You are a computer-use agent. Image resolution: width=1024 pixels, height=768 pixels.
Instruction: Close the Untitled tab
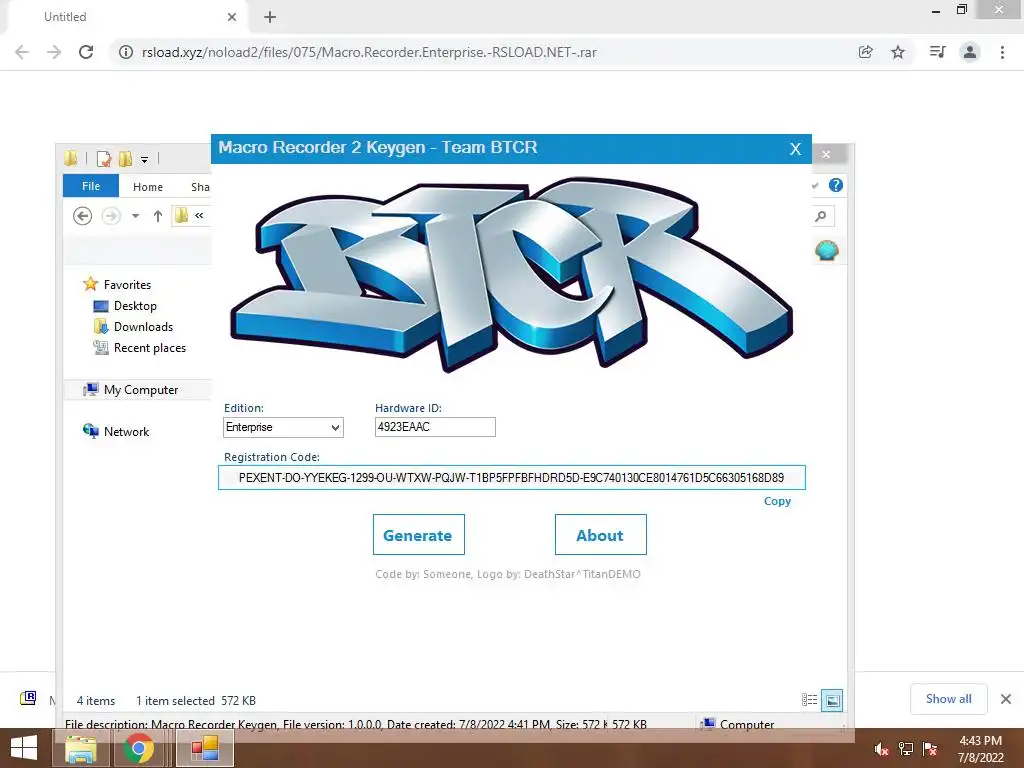[232, 17]
